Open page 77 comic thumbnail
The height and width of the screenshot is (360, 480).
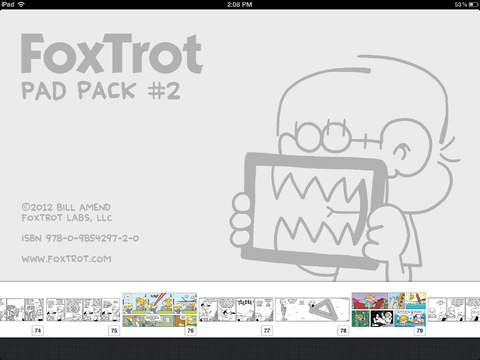pyautogui.click(x=236, y=310)
